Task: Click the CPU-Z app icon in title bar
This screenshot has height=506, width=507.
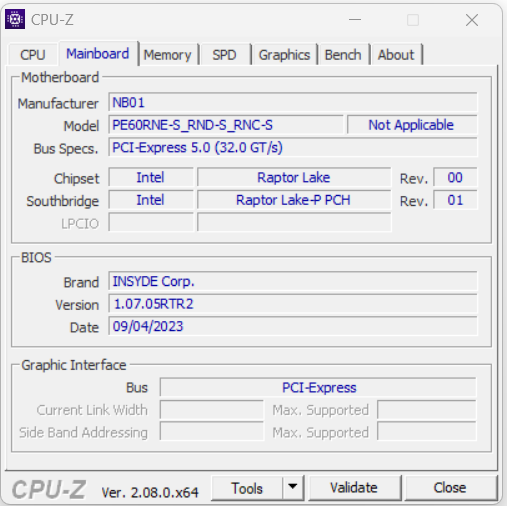Action: [x=15, y=19]
